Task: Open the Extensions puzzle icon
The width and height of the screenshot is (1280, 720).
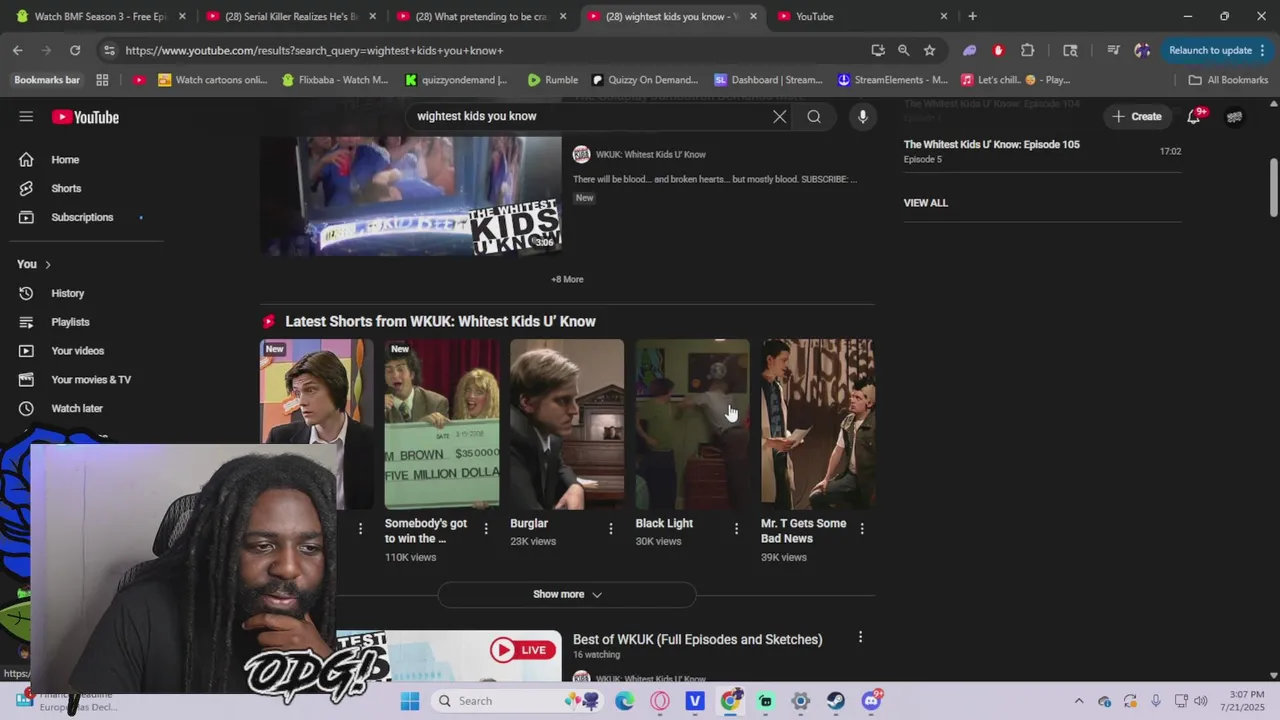Action: pos(1028,50)
